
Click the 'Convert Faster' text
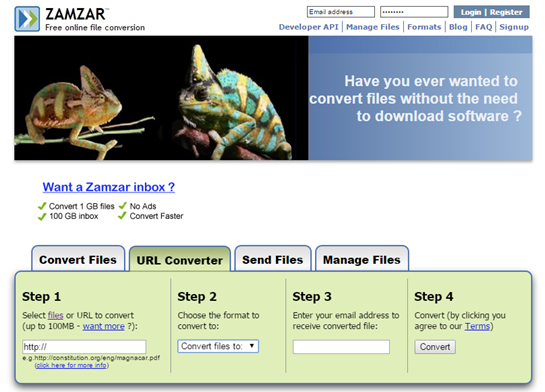click(x=156, y=216)
